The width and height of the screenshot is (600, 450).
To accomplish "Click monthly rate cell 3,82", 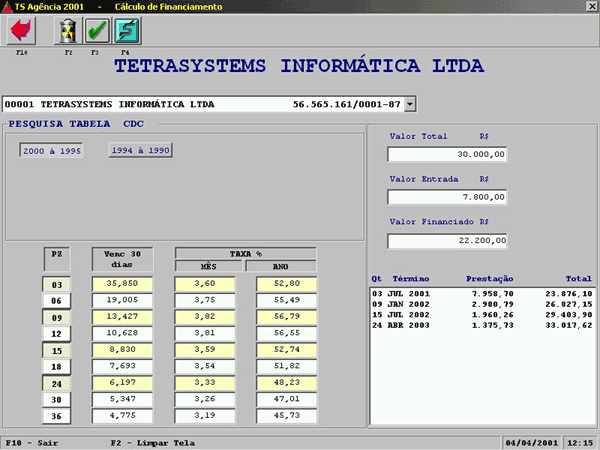I will click(x=205, y=317).
